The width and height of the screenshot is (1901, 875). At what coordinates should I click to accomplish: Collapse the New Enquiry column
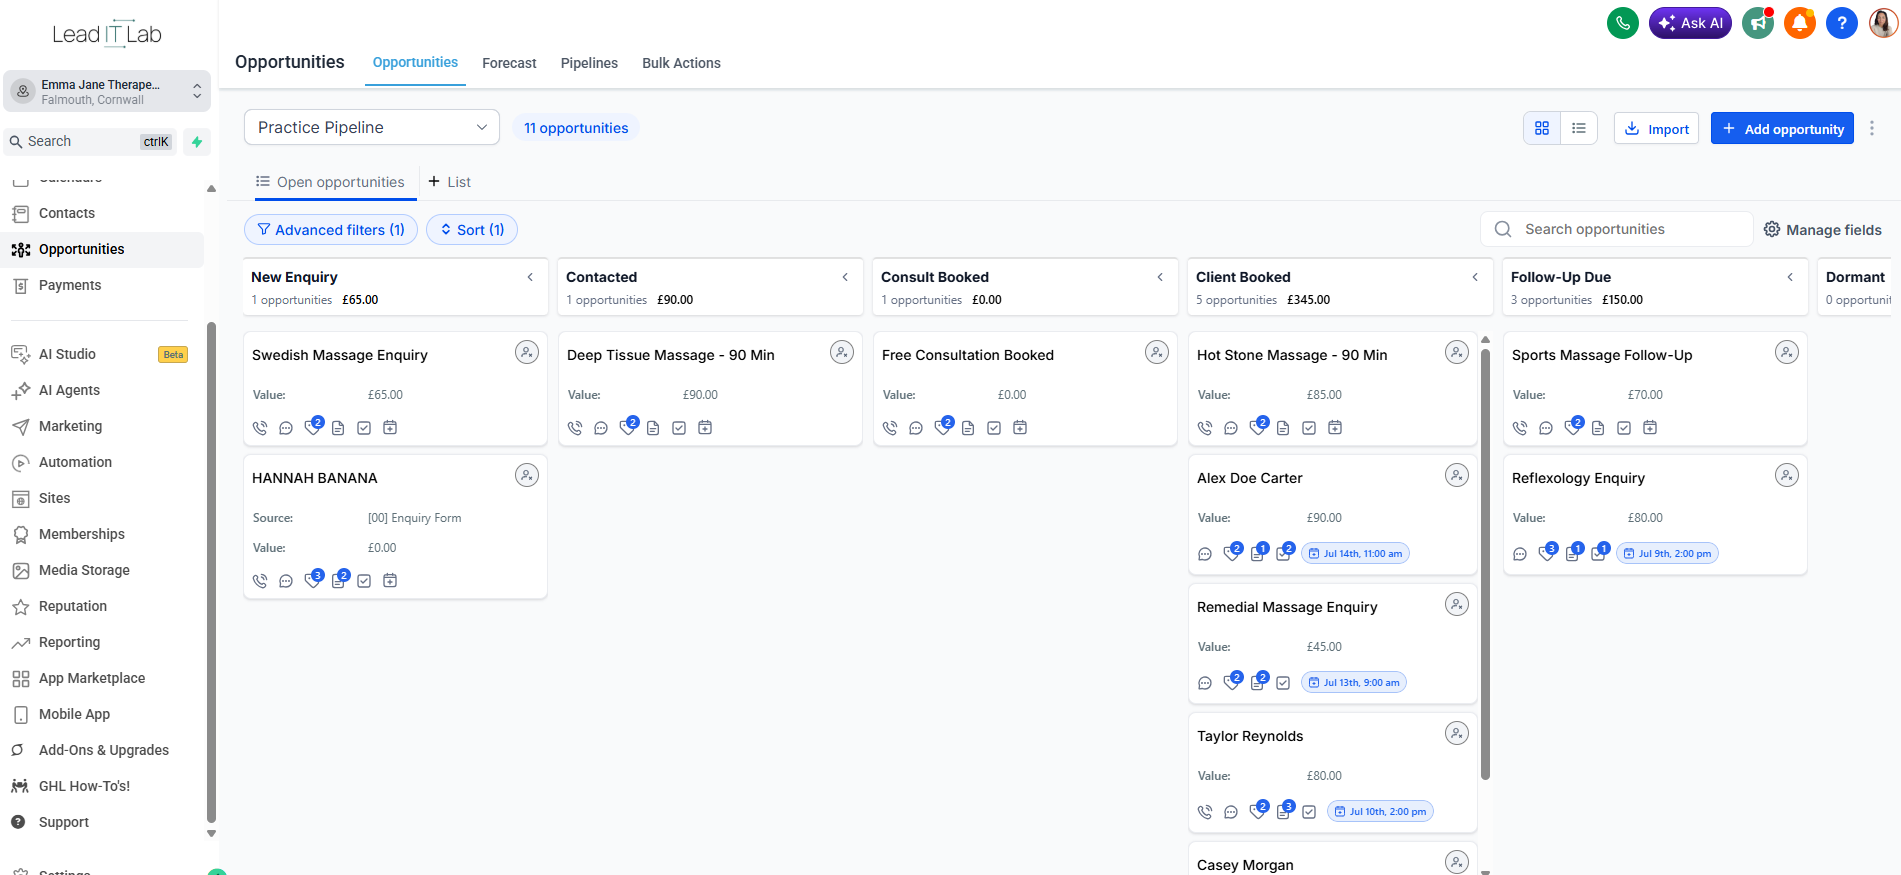(x=530, y=277)
